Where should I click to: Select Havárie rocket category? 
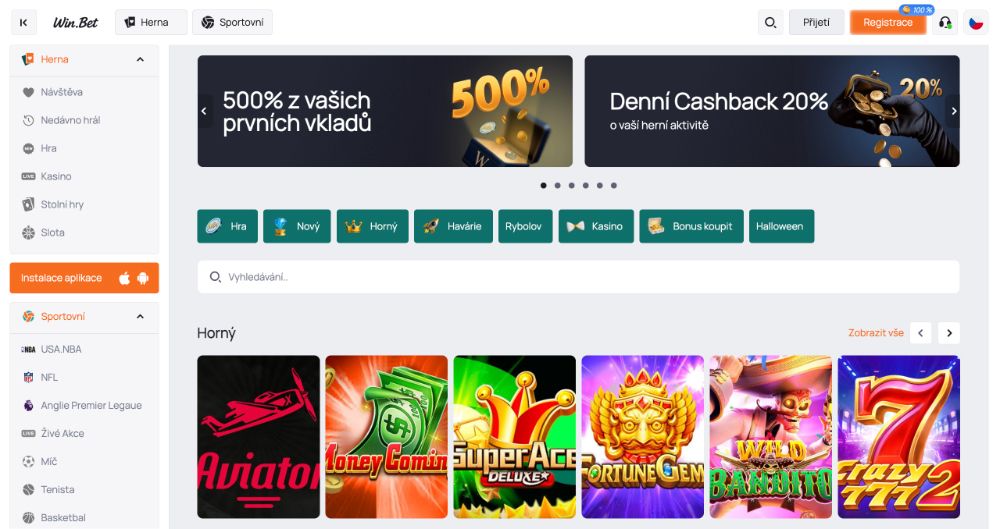[x=453, y=226]
